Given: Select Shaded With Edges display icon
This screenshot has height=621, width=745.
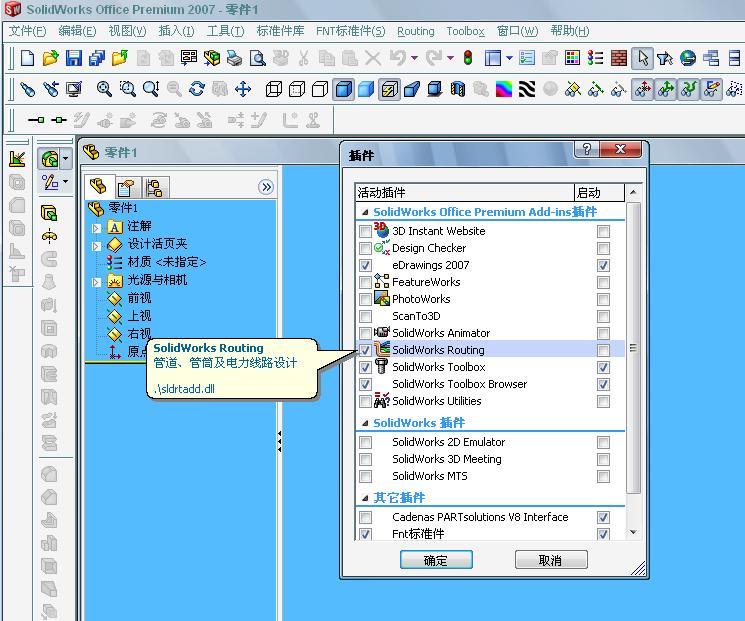Looking at the screenshot, I should point(344,89).
